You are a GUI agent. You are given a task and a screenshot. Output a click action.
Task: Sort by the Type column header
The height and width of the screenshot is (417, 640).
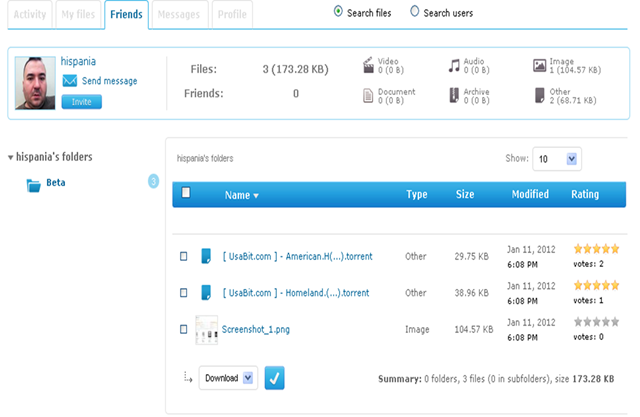417,194
